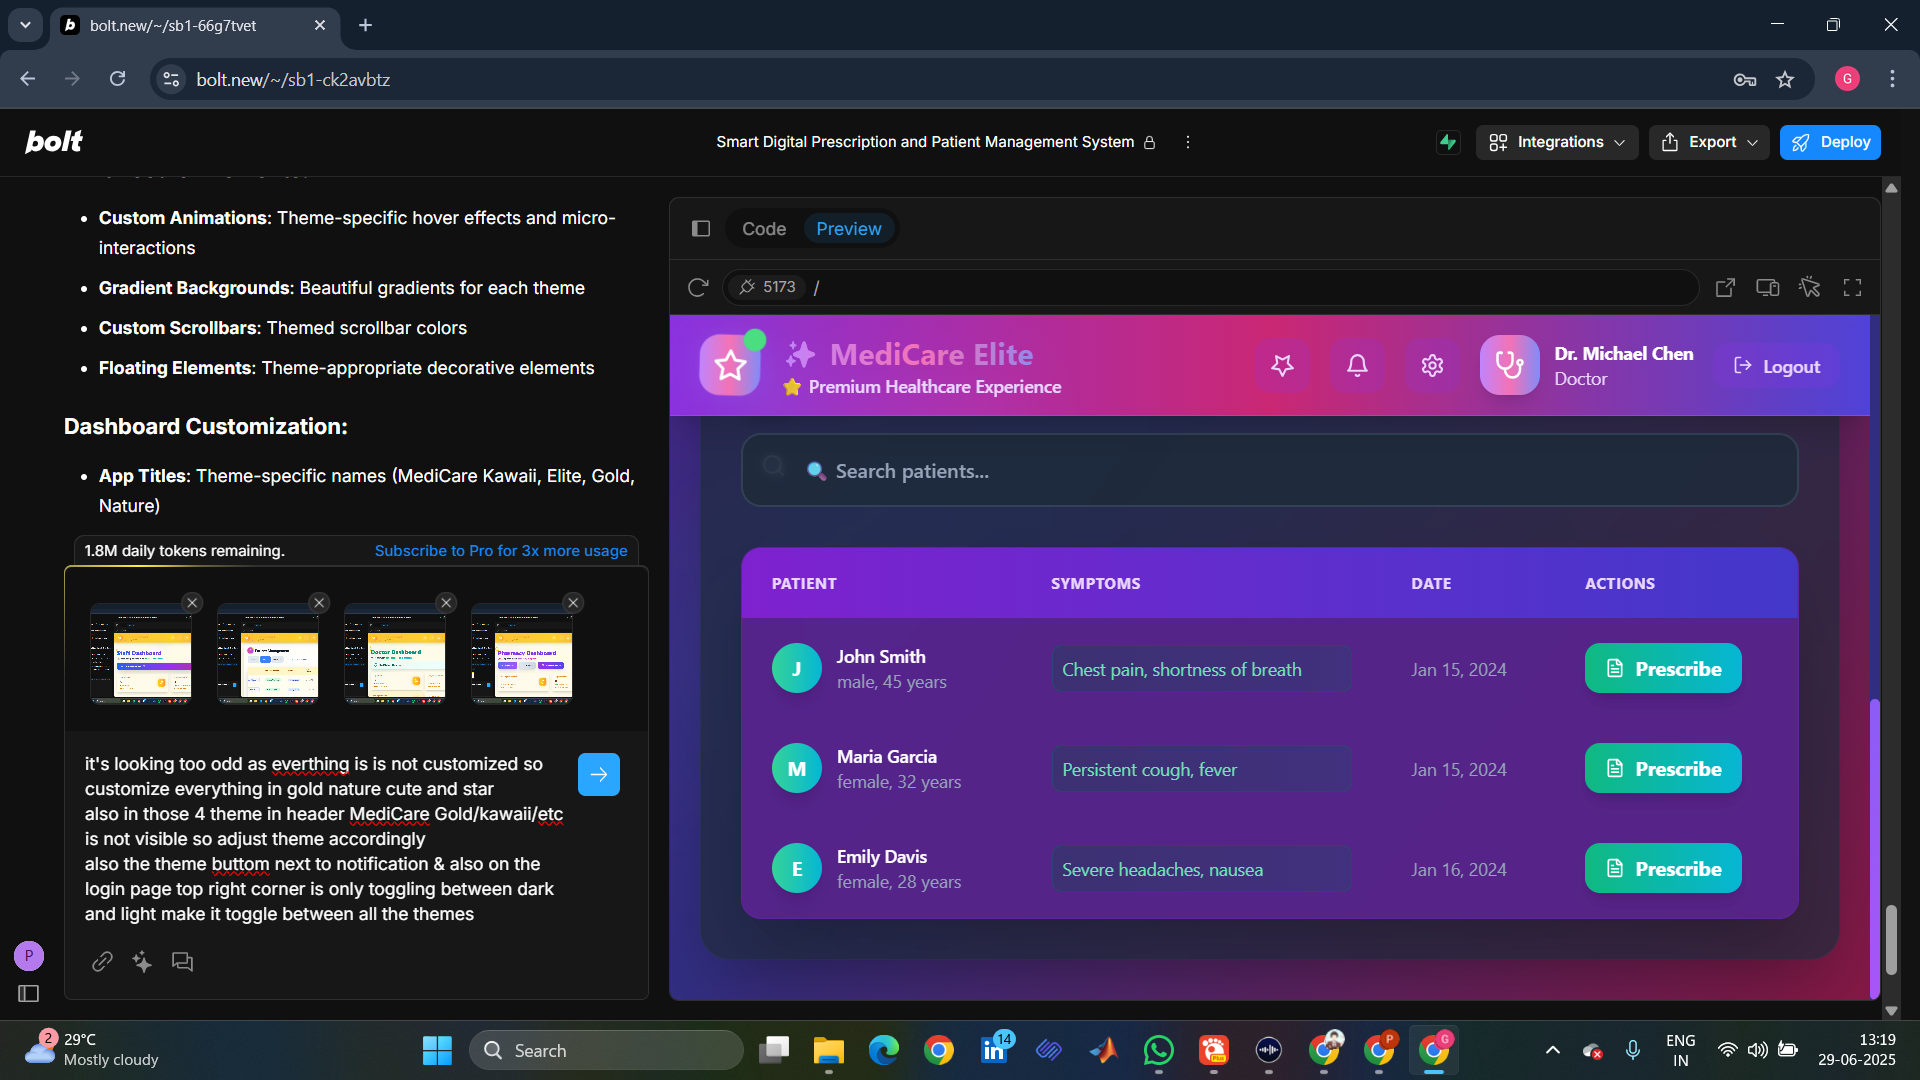Remove the first attached screenshot thumbnail

192,603
